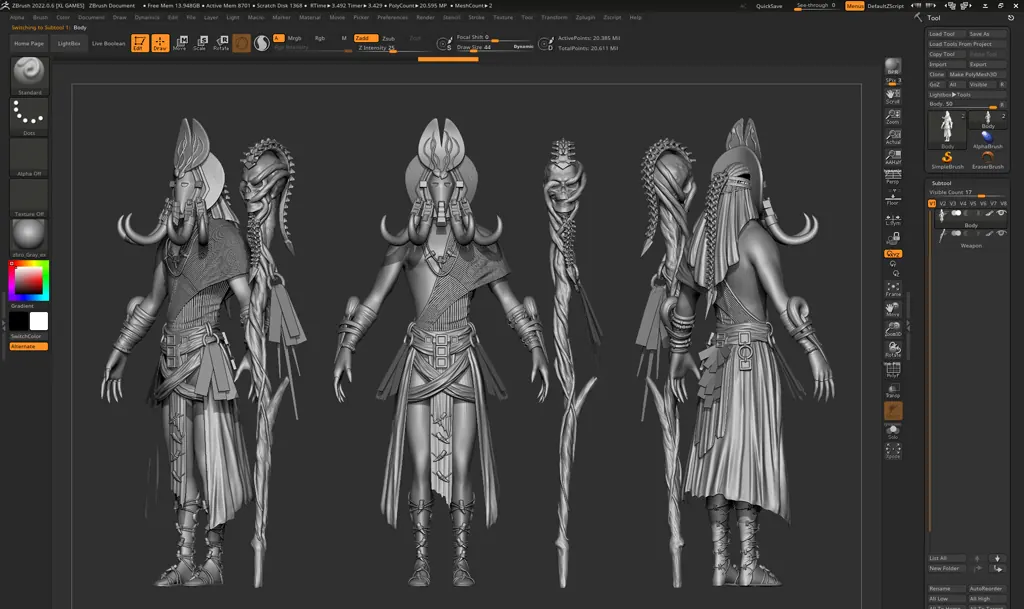Open the Alpha Off selector
The width and height of the screenshot is (1024, 609).
click(x=29, y=157)
